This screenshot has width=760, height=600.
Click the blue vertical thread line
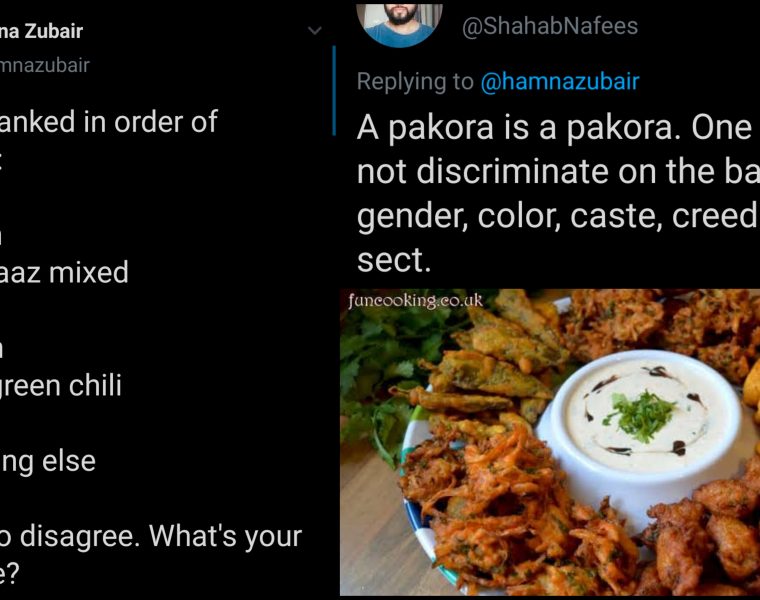[x=334, y=90]
